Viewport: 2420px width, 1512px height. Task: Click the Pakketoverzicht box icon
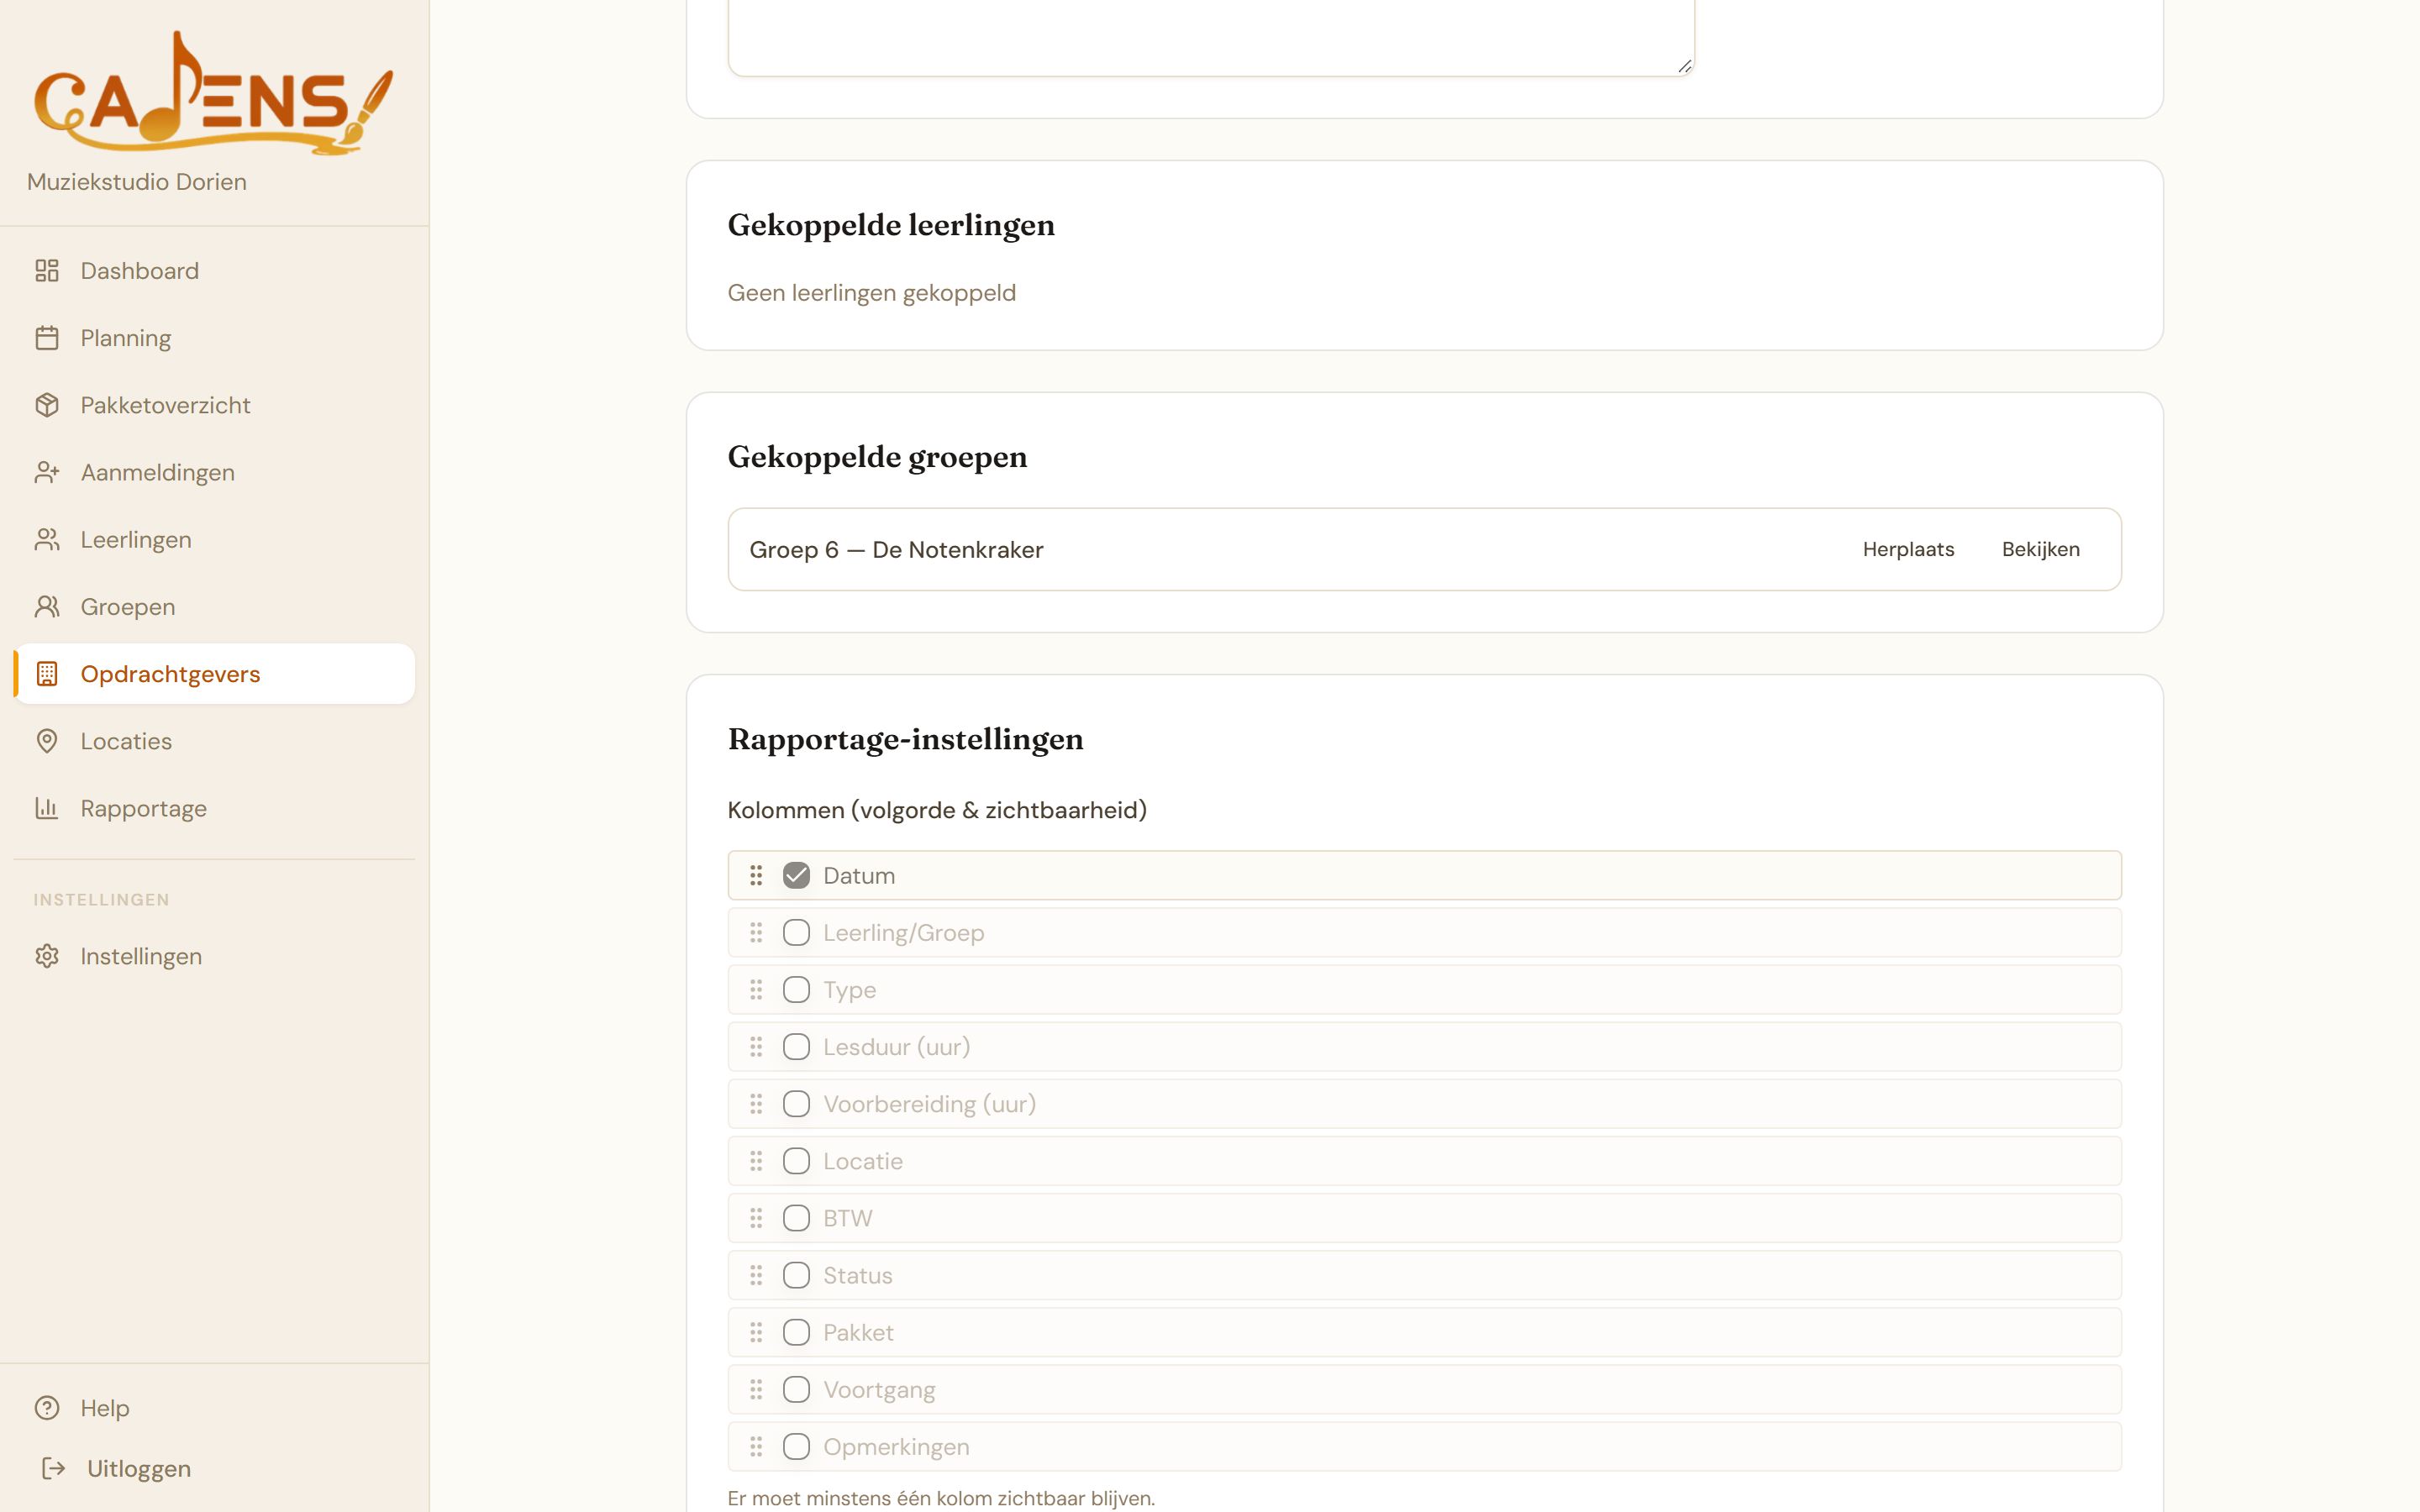(x=47, y=405)
